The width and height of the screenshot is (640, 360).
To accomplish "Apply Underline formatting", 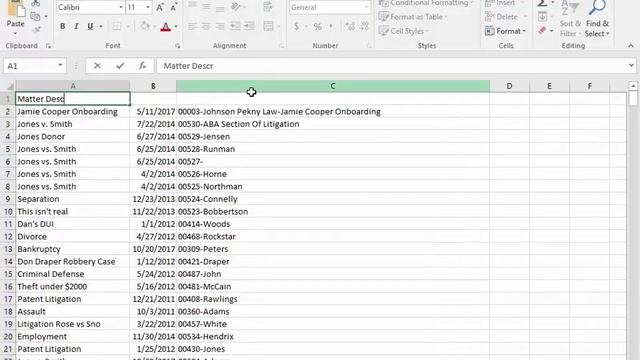I will point(90,27).
